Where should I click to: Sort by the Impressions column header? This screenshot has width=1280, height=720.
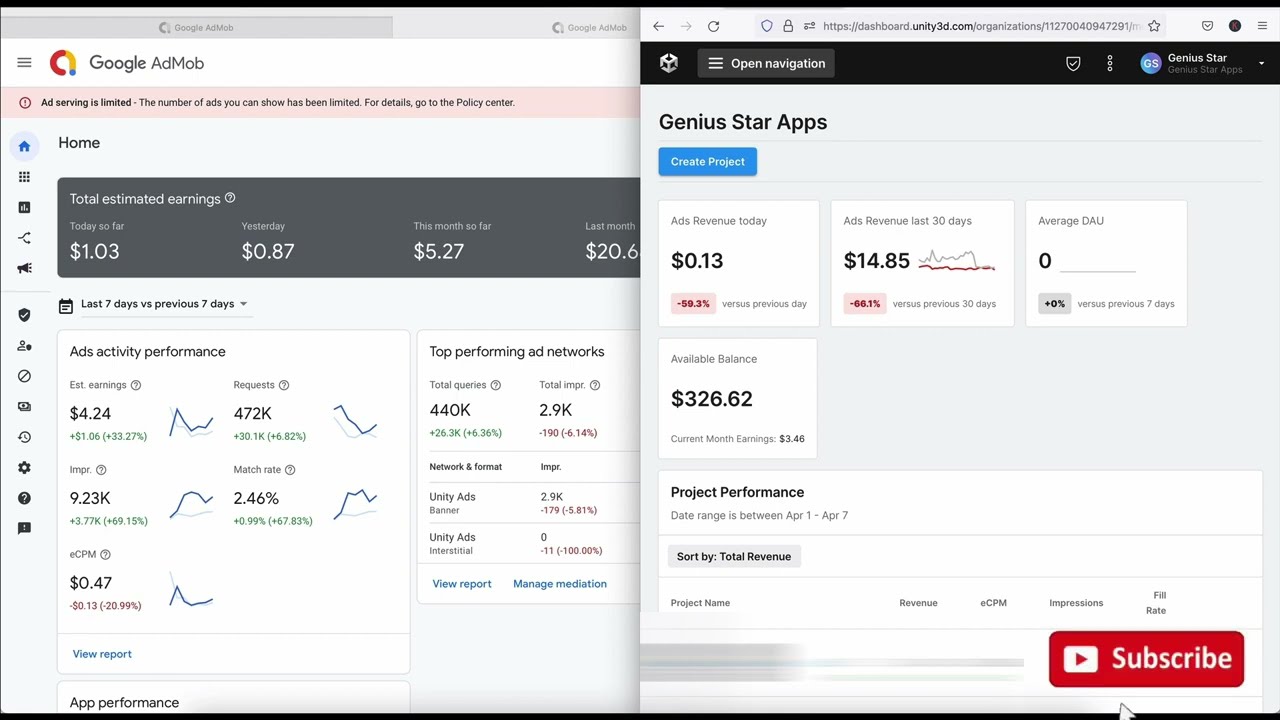1076,603
